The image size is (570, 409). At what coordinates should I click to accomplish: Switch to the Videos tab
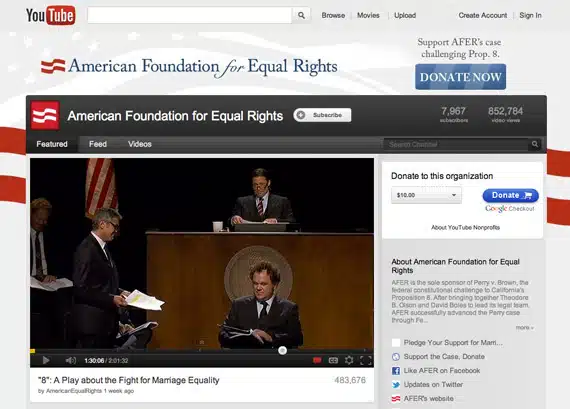(140, 144)
